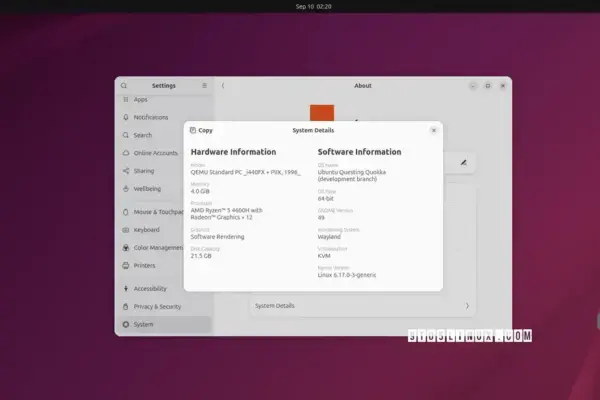Click the "Software Rendering" graphics value
Image resolution: width=600 pixels, height=400 pixels.
click(217, 237)
